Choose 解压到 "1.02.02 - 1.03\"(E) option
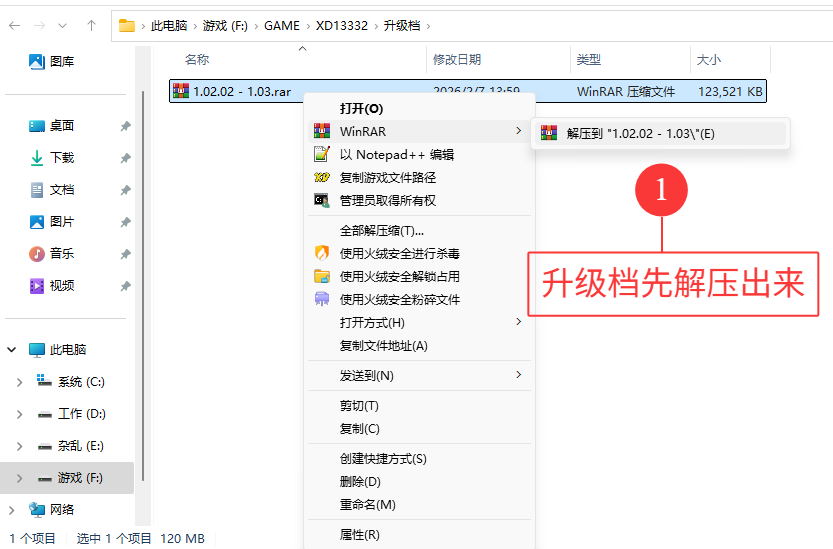The width and height of the screenshot is (833, 549). [640, 133]
